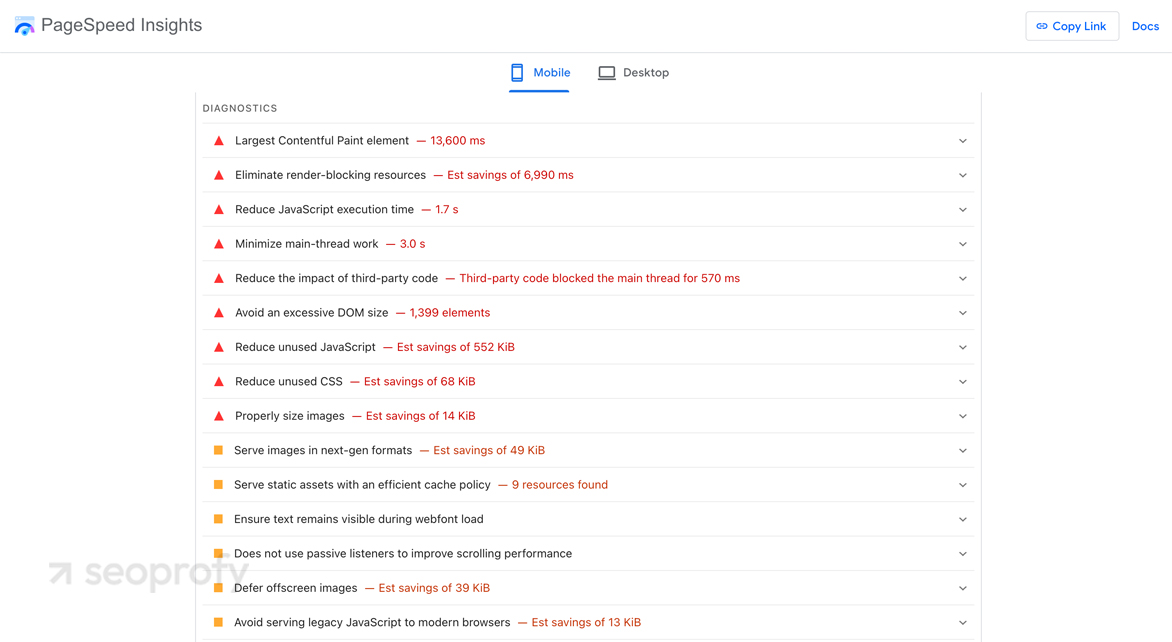Expand the Eliminate render-blocking resources chevron
Image resolution: width=1172 pixels, height=642 pixels.
click(x=963, y=175)
